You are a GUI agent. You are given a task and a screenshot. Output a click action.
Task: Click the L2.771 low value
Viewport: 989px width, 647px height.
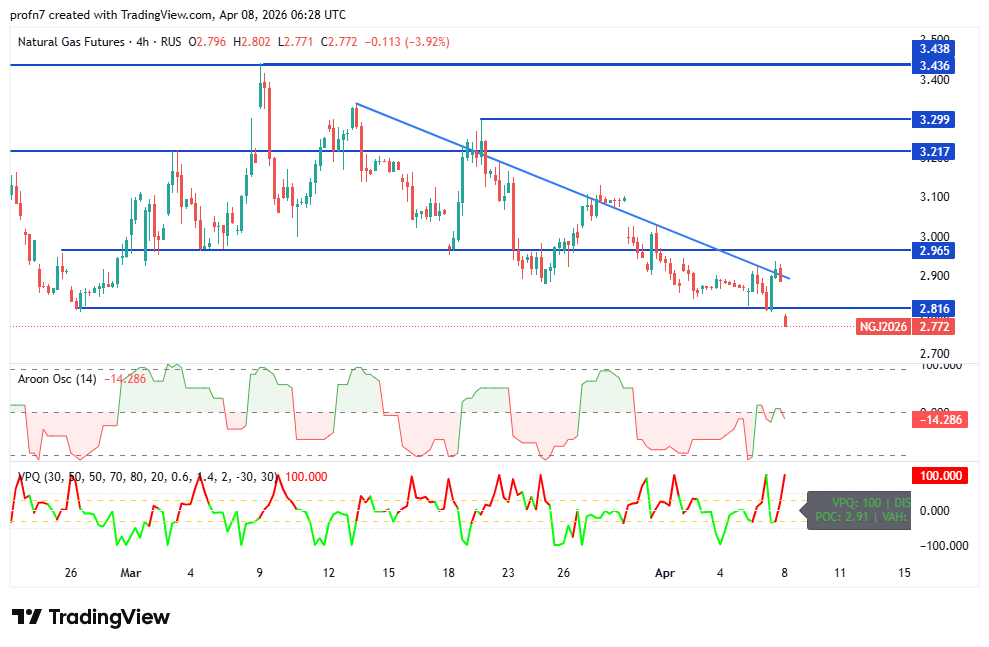pos(296,42)
